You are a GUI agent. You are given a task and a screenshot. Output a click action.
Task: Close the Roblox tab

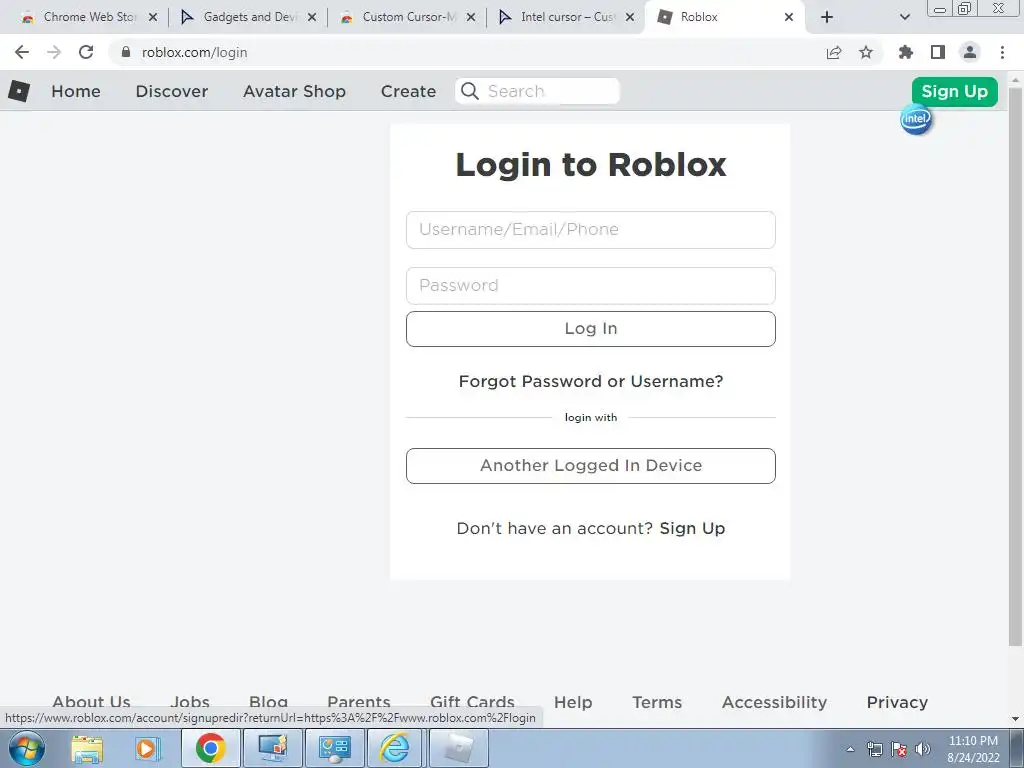pyautogui.click(x=789, y=17)
